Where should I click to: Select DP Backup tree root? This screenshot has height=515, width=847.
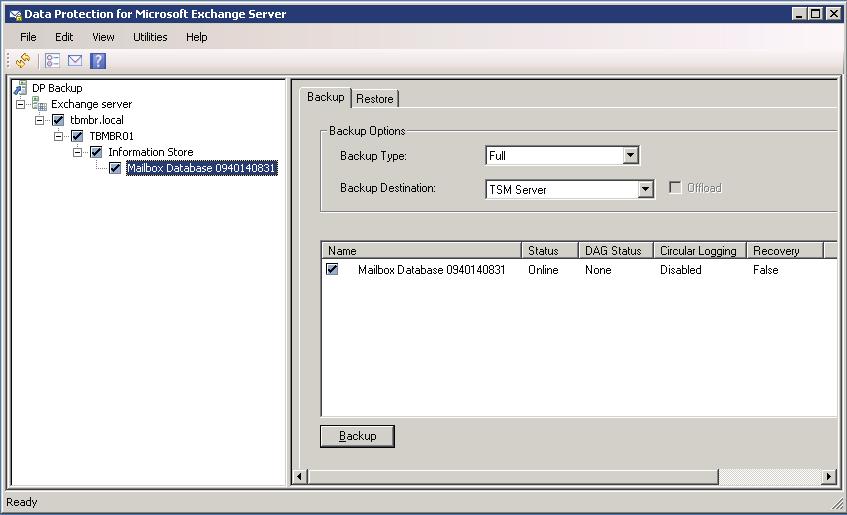pos(57,88)
